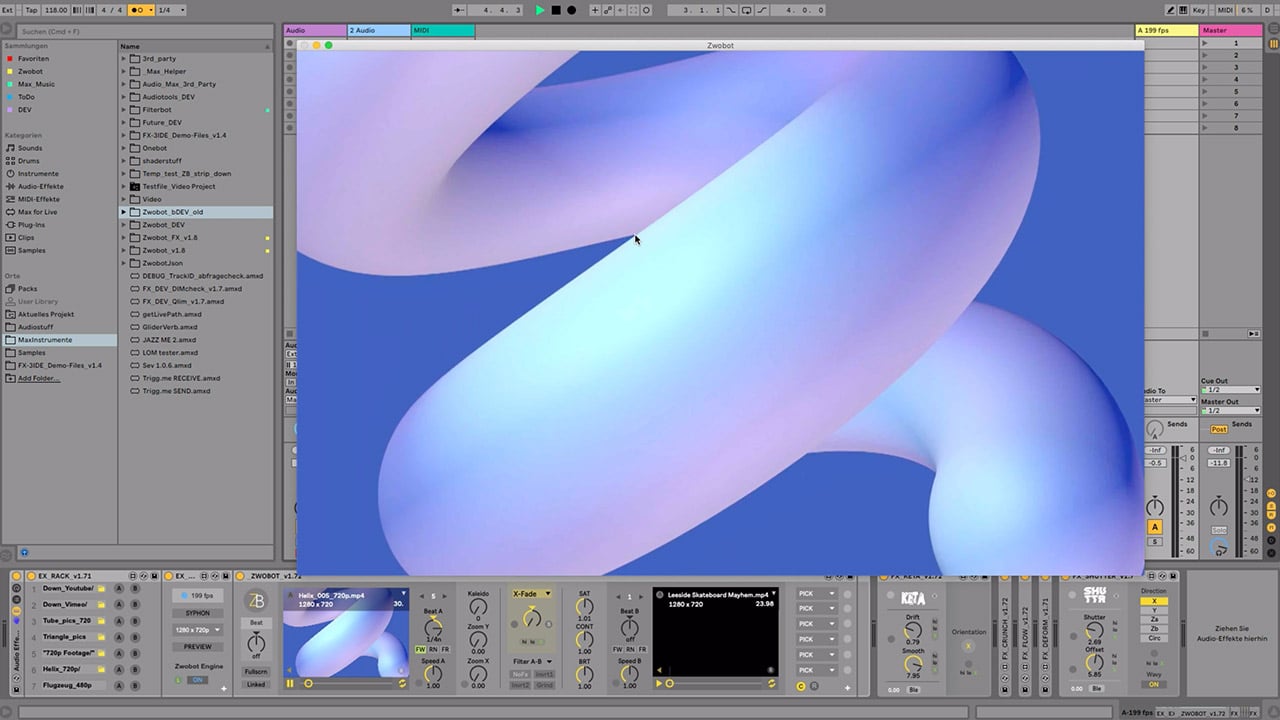Click the loop icon of video A
This screenshot has height=720, width=1280.
pos(402,683)
